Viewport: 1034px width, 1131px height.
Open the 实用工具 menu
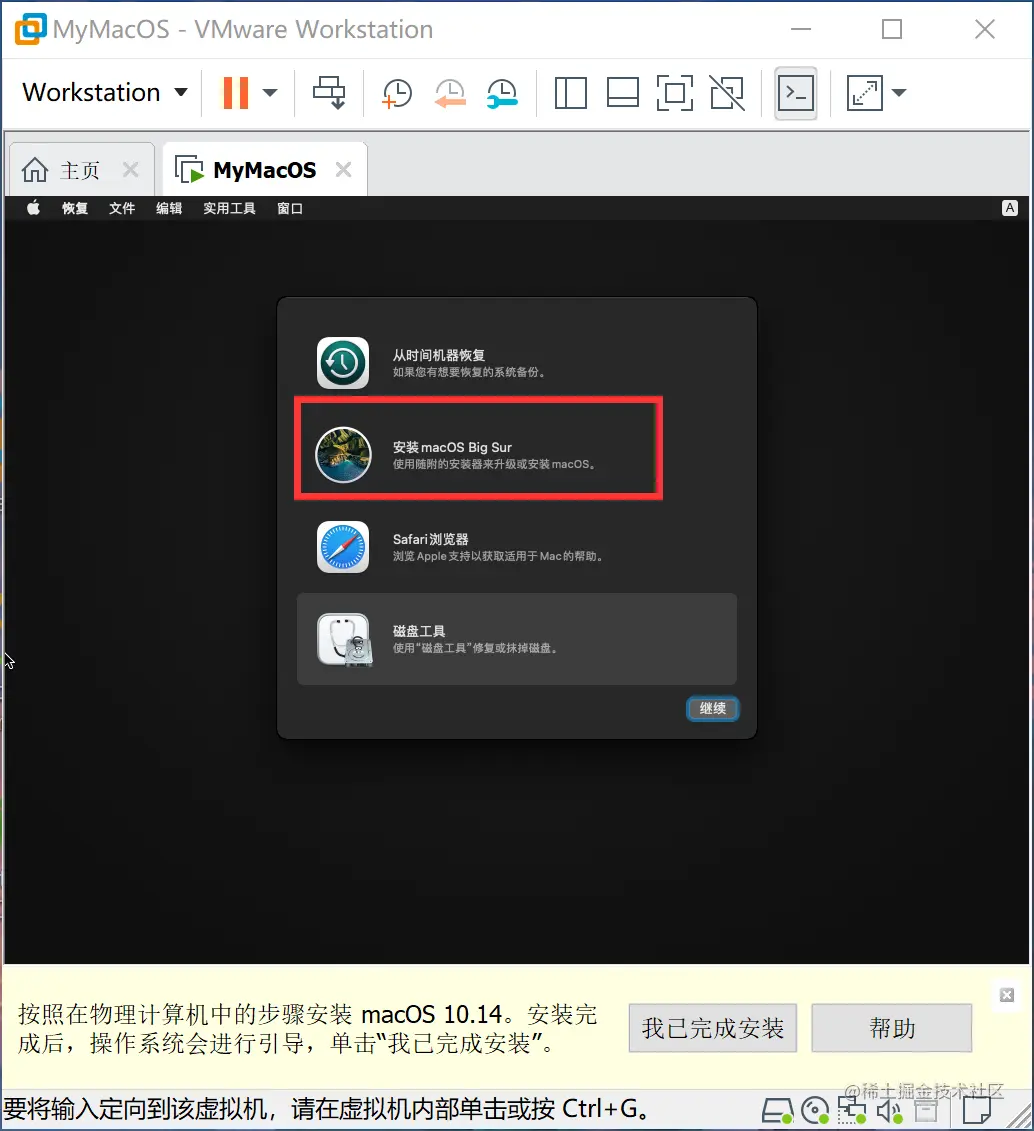point(229,208)
